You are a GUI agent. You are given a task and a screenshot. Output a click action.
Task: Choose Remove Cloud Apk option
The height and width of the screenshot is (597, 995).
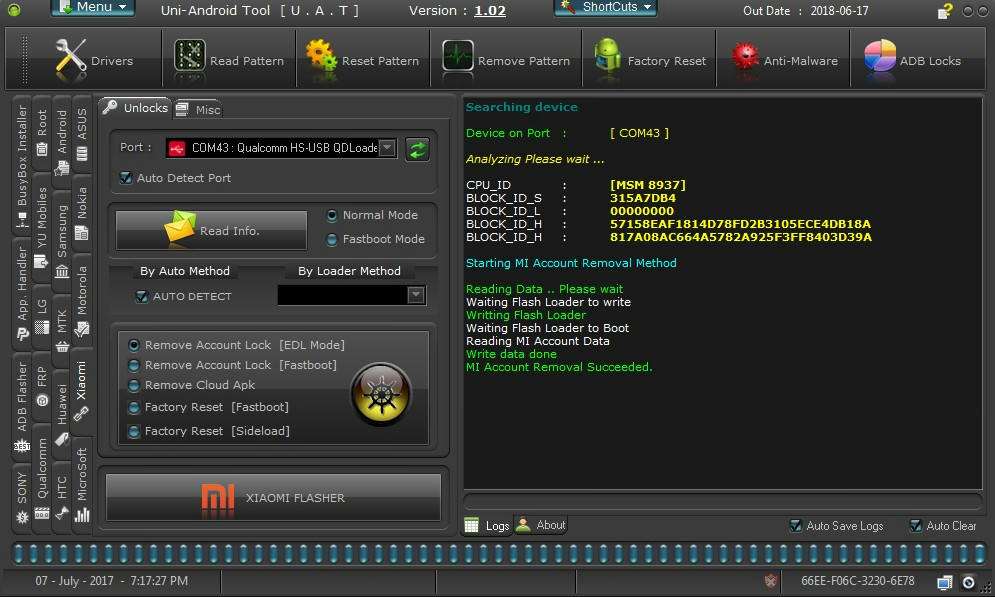coord(134,385)
